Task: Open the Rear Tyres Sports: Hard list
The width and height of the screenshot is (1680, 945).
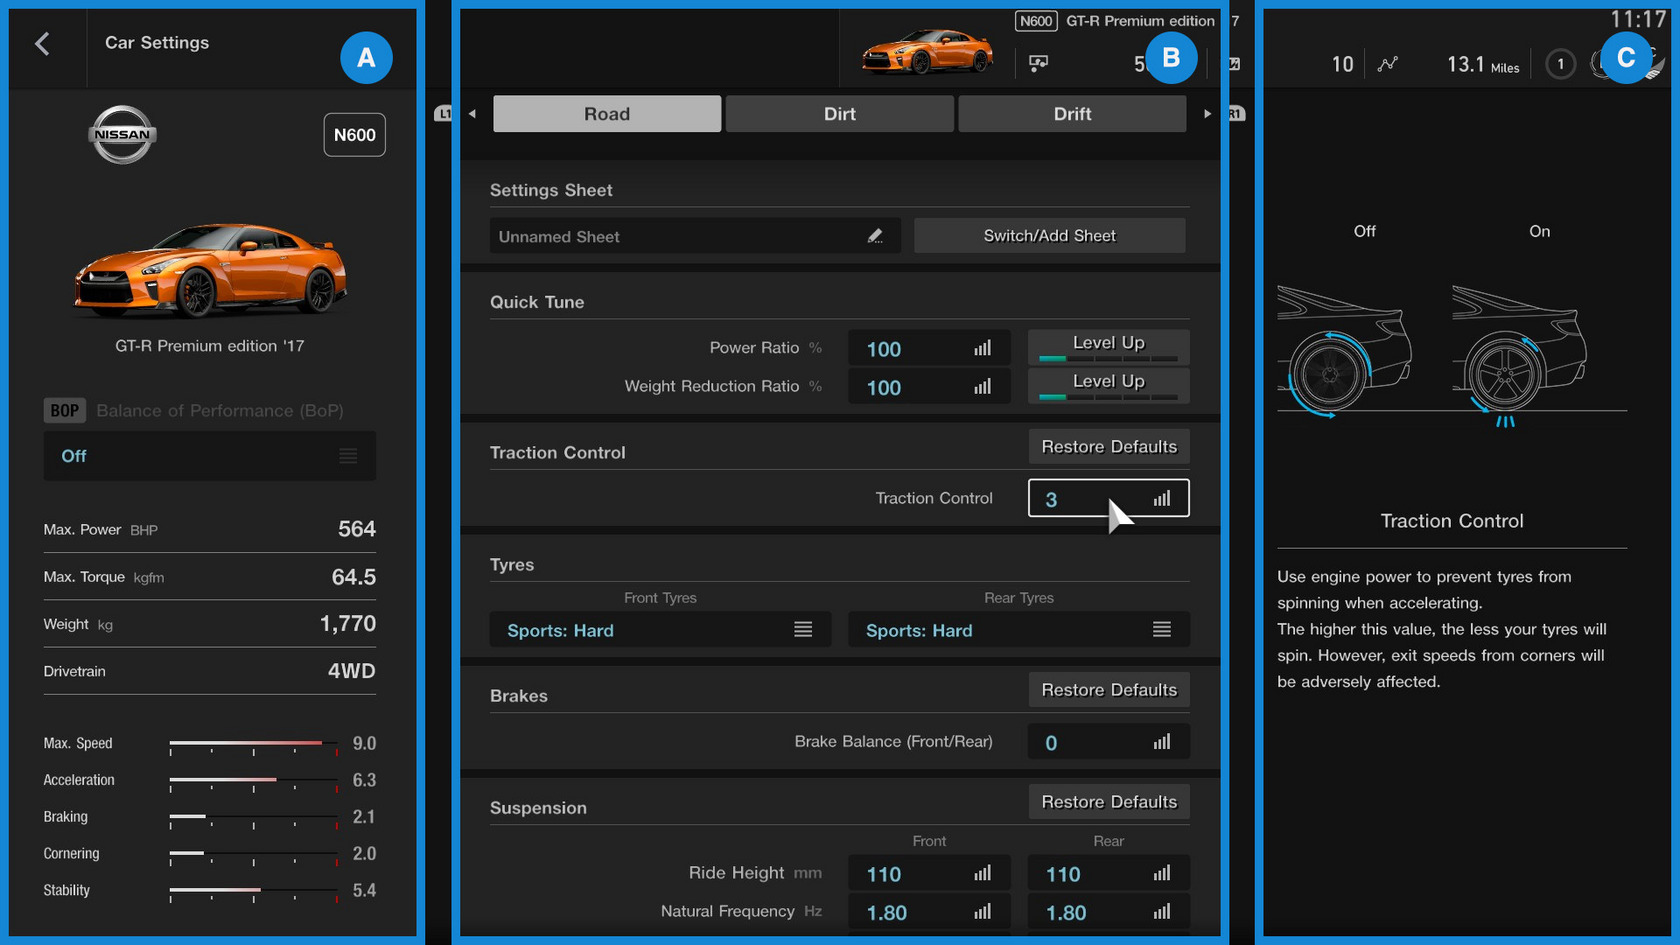Action: click(1018, 630)
